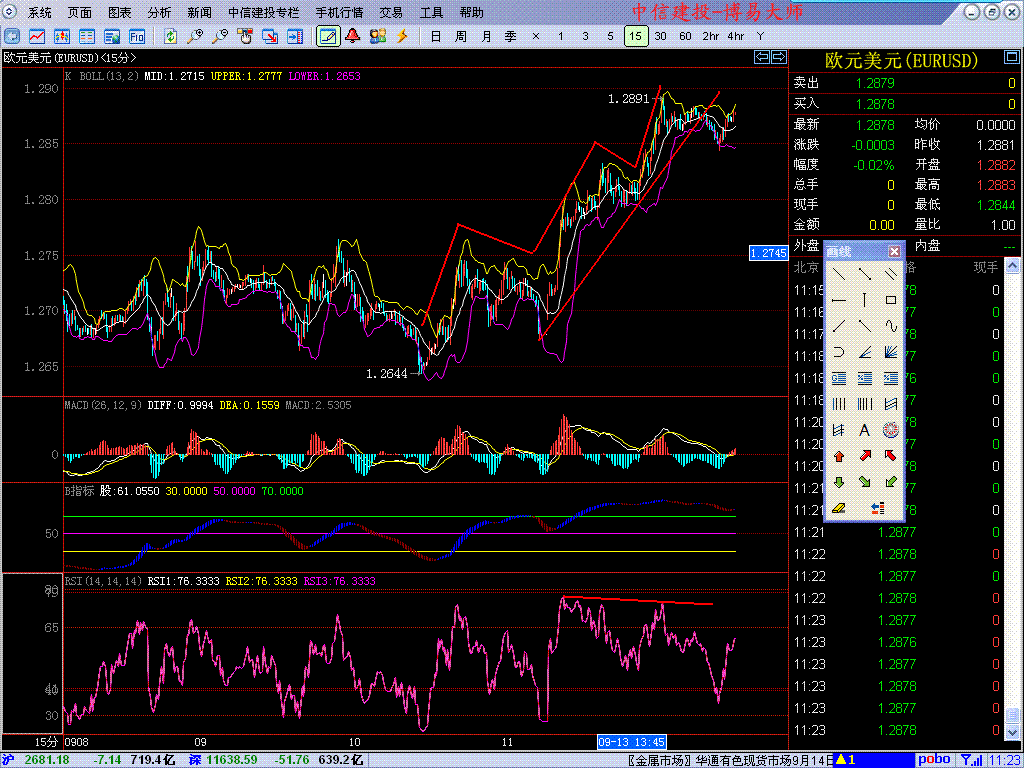
Task: Toggle the drawing tools pencil button
Action: (327, 36)
